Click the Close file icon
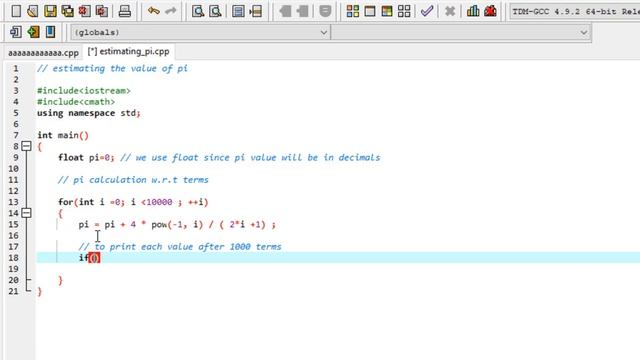 coord(84,11)
